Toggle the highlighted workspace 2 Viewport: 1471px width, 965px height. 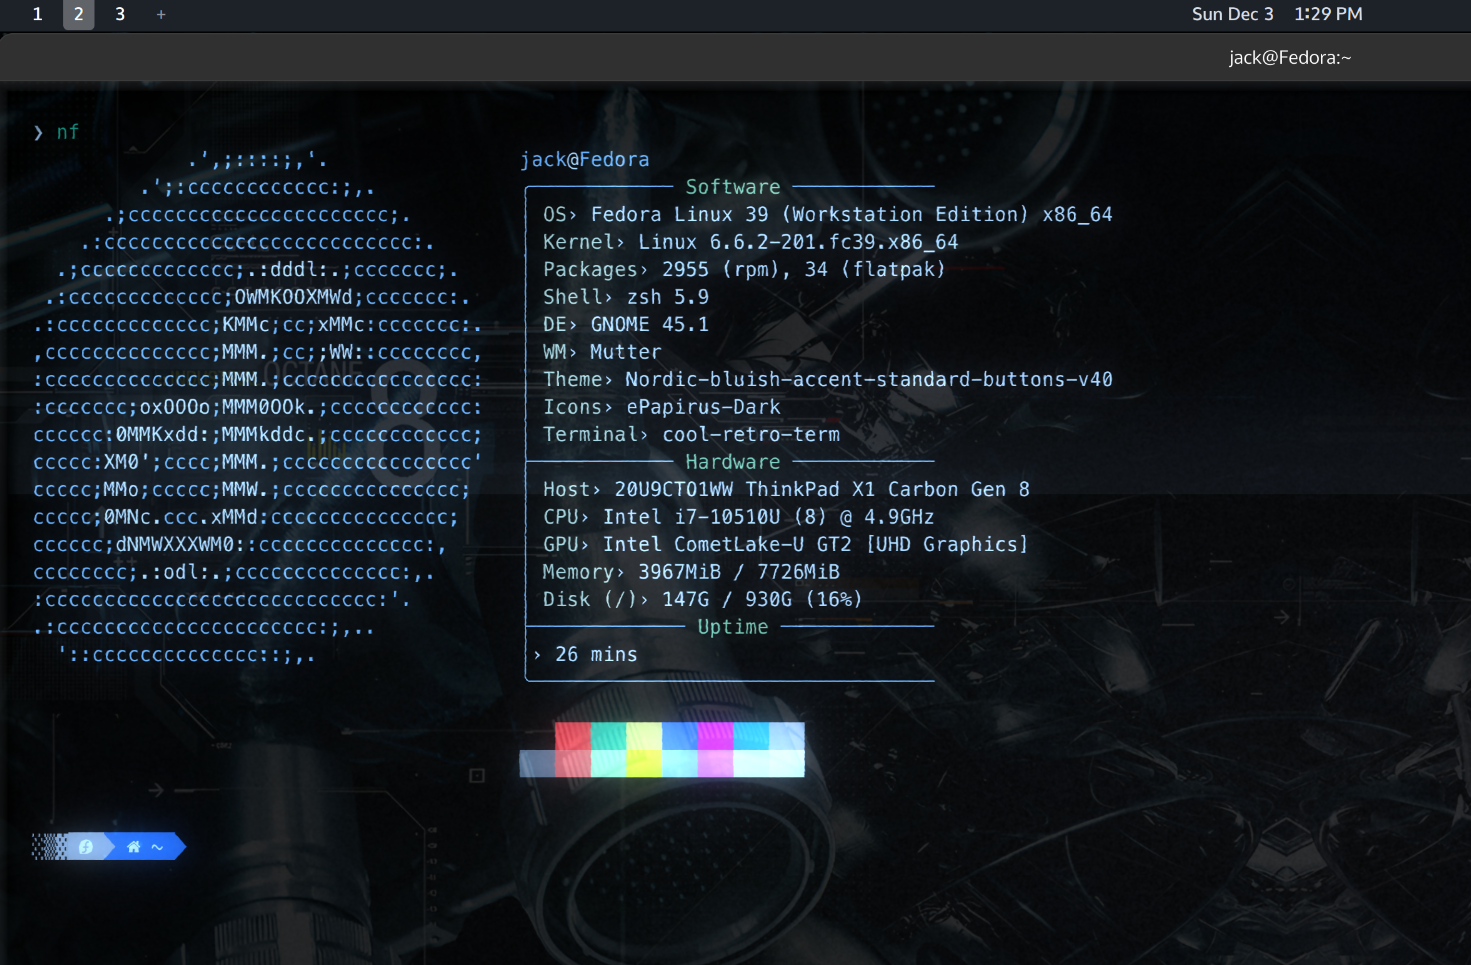point(78,14)
